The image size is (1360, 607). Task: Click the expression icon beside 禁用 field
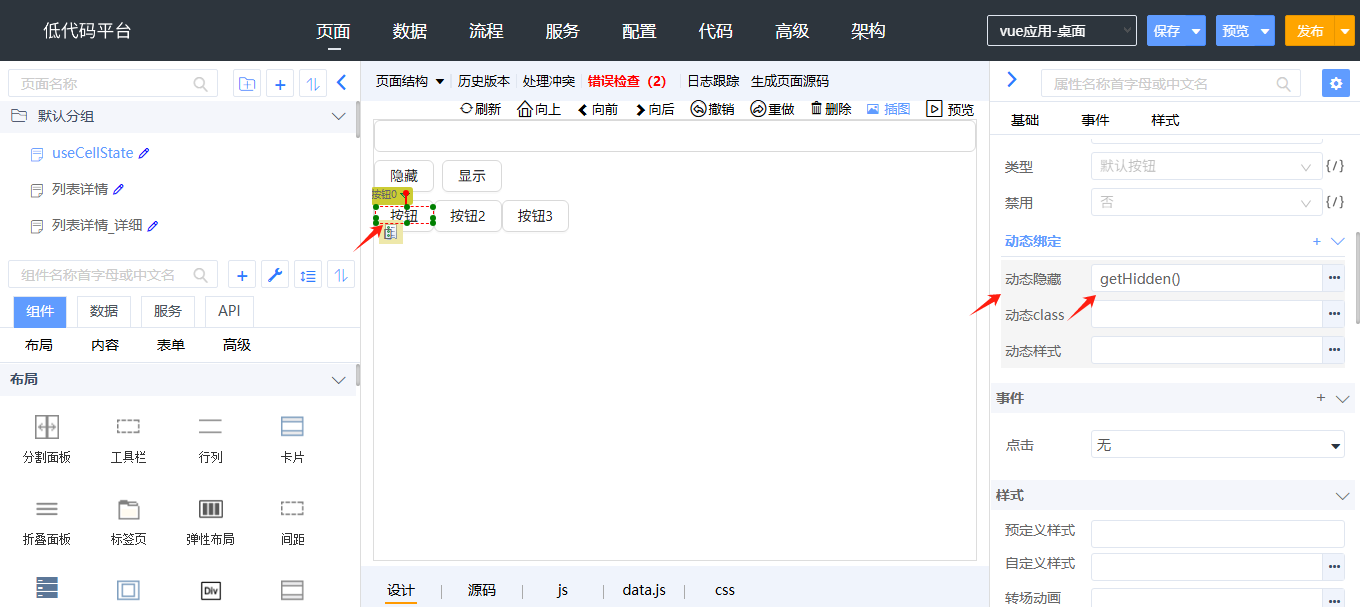click(x=1335, y=202)
